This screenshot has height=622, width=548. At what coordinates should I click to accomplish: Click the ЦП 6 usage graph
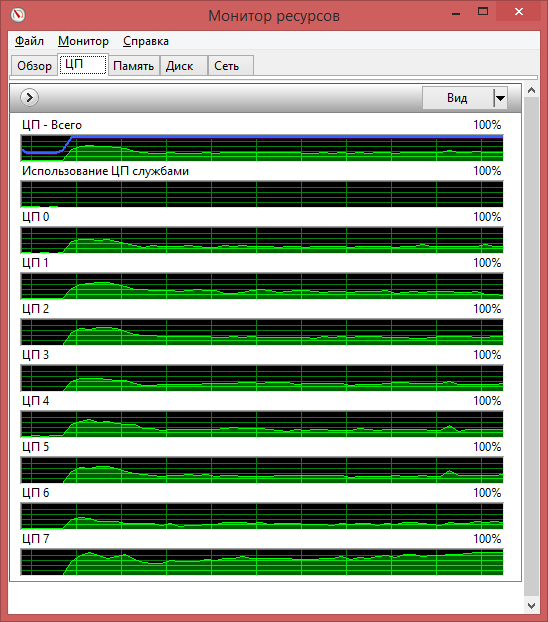click(262, 516)
